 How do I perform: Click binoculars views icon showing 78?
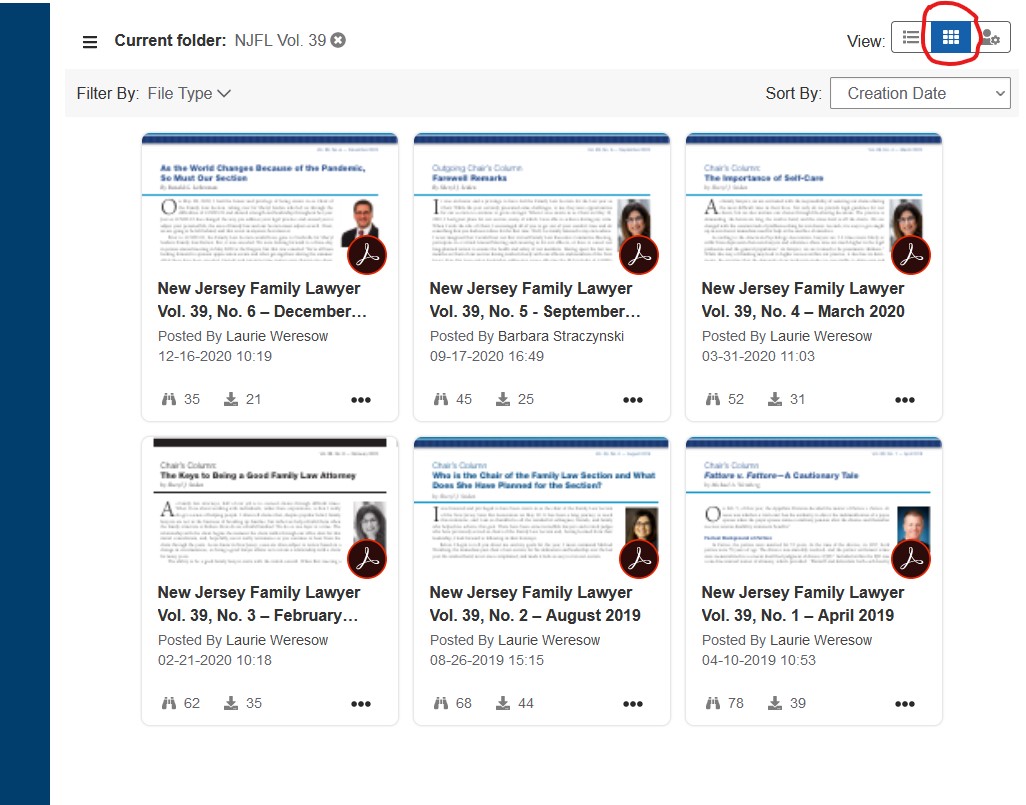[x=713, y=703]
